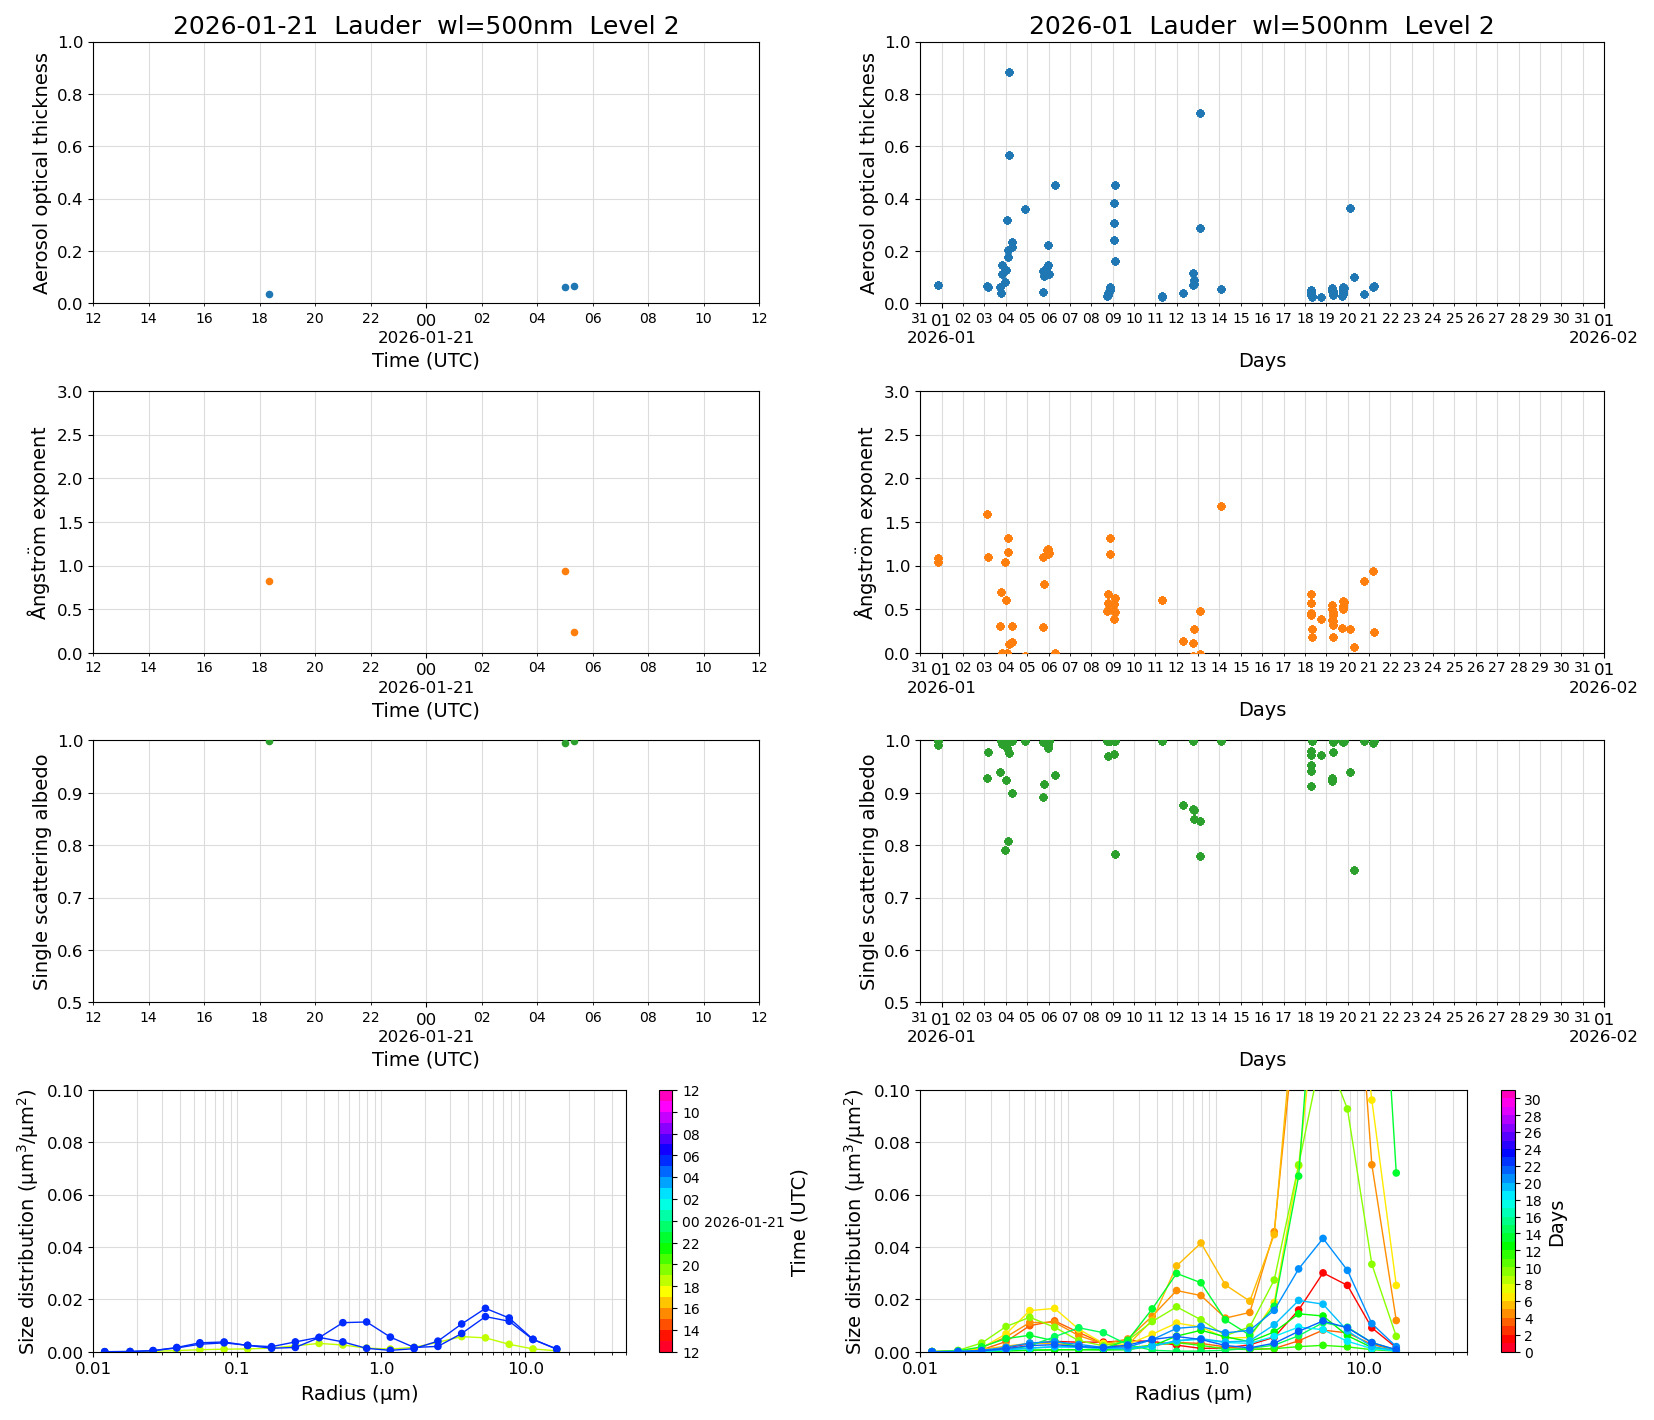Click Days axis label under monthly AOT plot
This screenshot has width=1654, height=1420.
(x=1261, y=361)
